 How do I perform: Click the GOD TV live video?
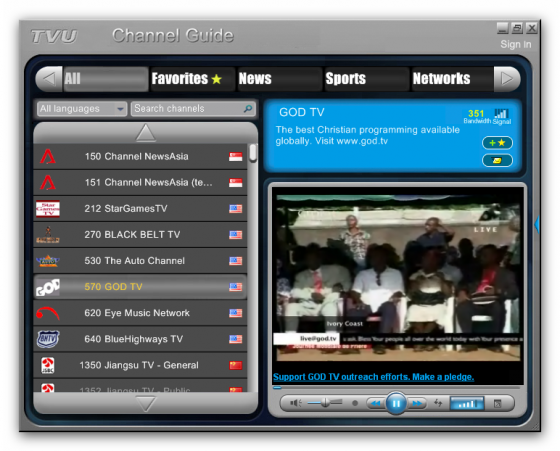point(398,279)
